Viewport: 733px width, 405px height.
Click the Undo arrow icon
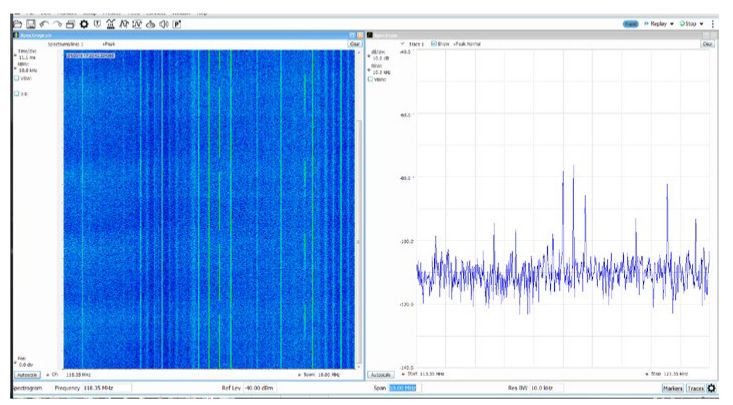click(44, 23)
